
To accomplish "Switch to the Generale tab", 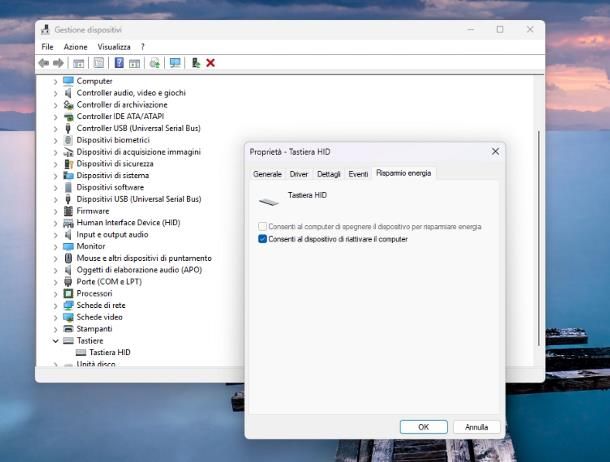I will [x=267, y=174].
